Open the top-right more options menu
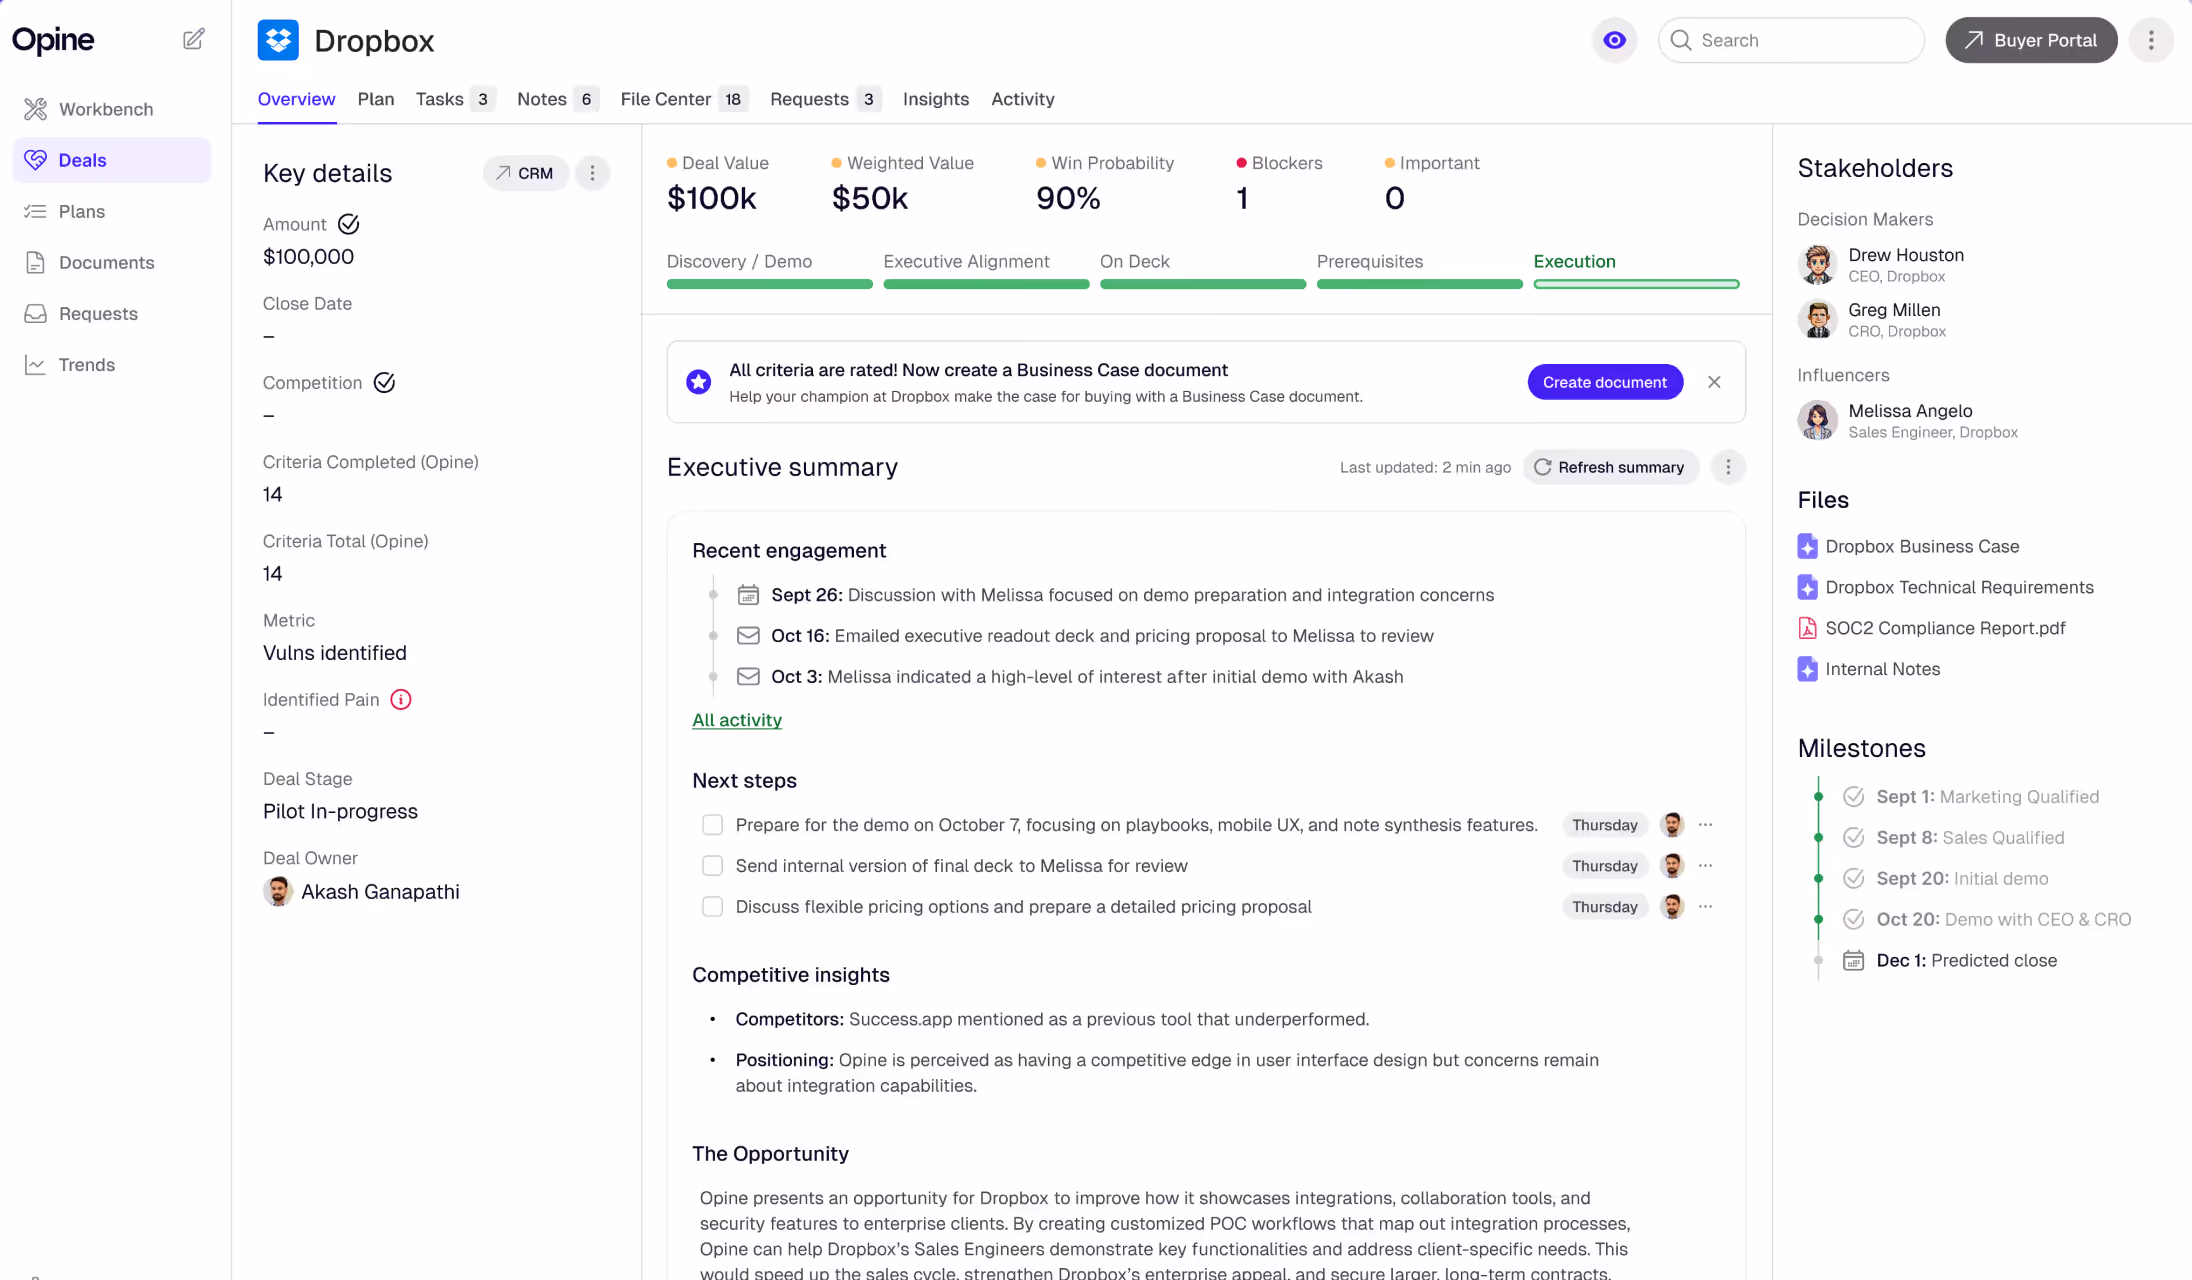The image size is (2192, 1280). click(x=2151, y=40)
